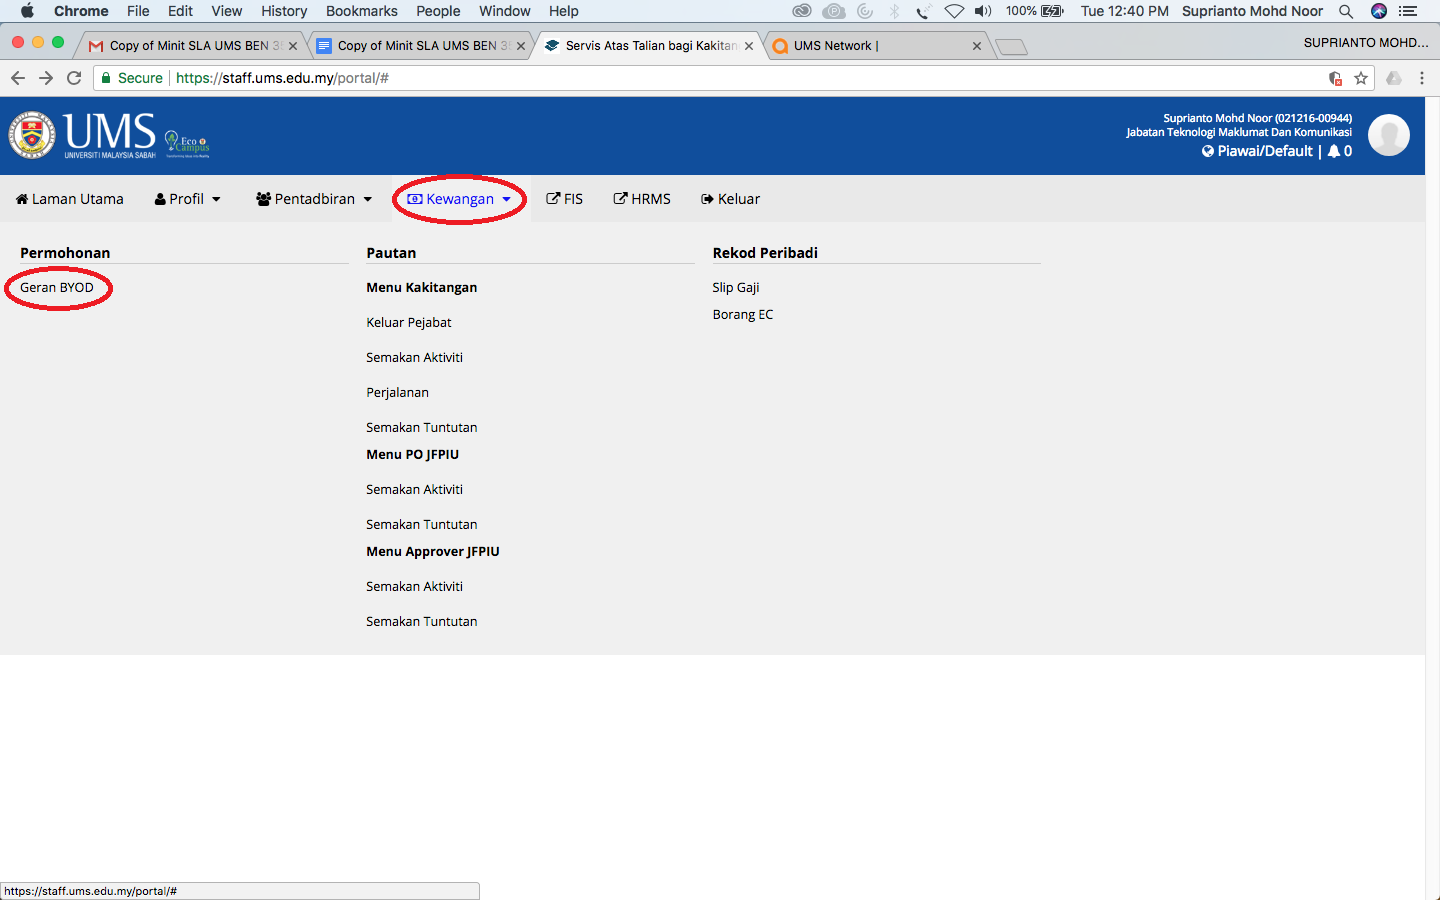Click the Keluar logout link
Image resolution: width=1440 pixels, height=900 pixels.
pyautogui.click(x=730, y=199)
